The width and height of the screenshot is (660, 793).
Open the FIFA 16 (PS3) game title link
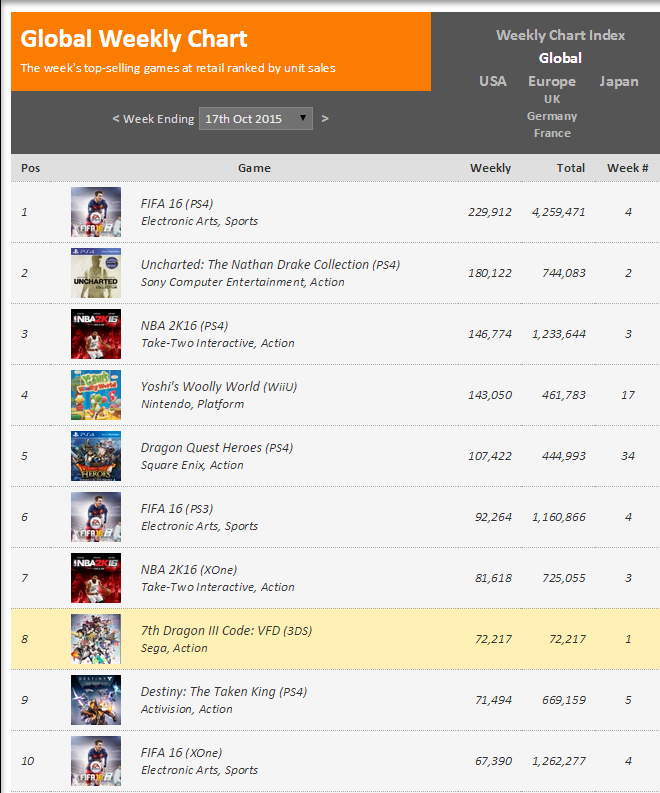[177, 509]
